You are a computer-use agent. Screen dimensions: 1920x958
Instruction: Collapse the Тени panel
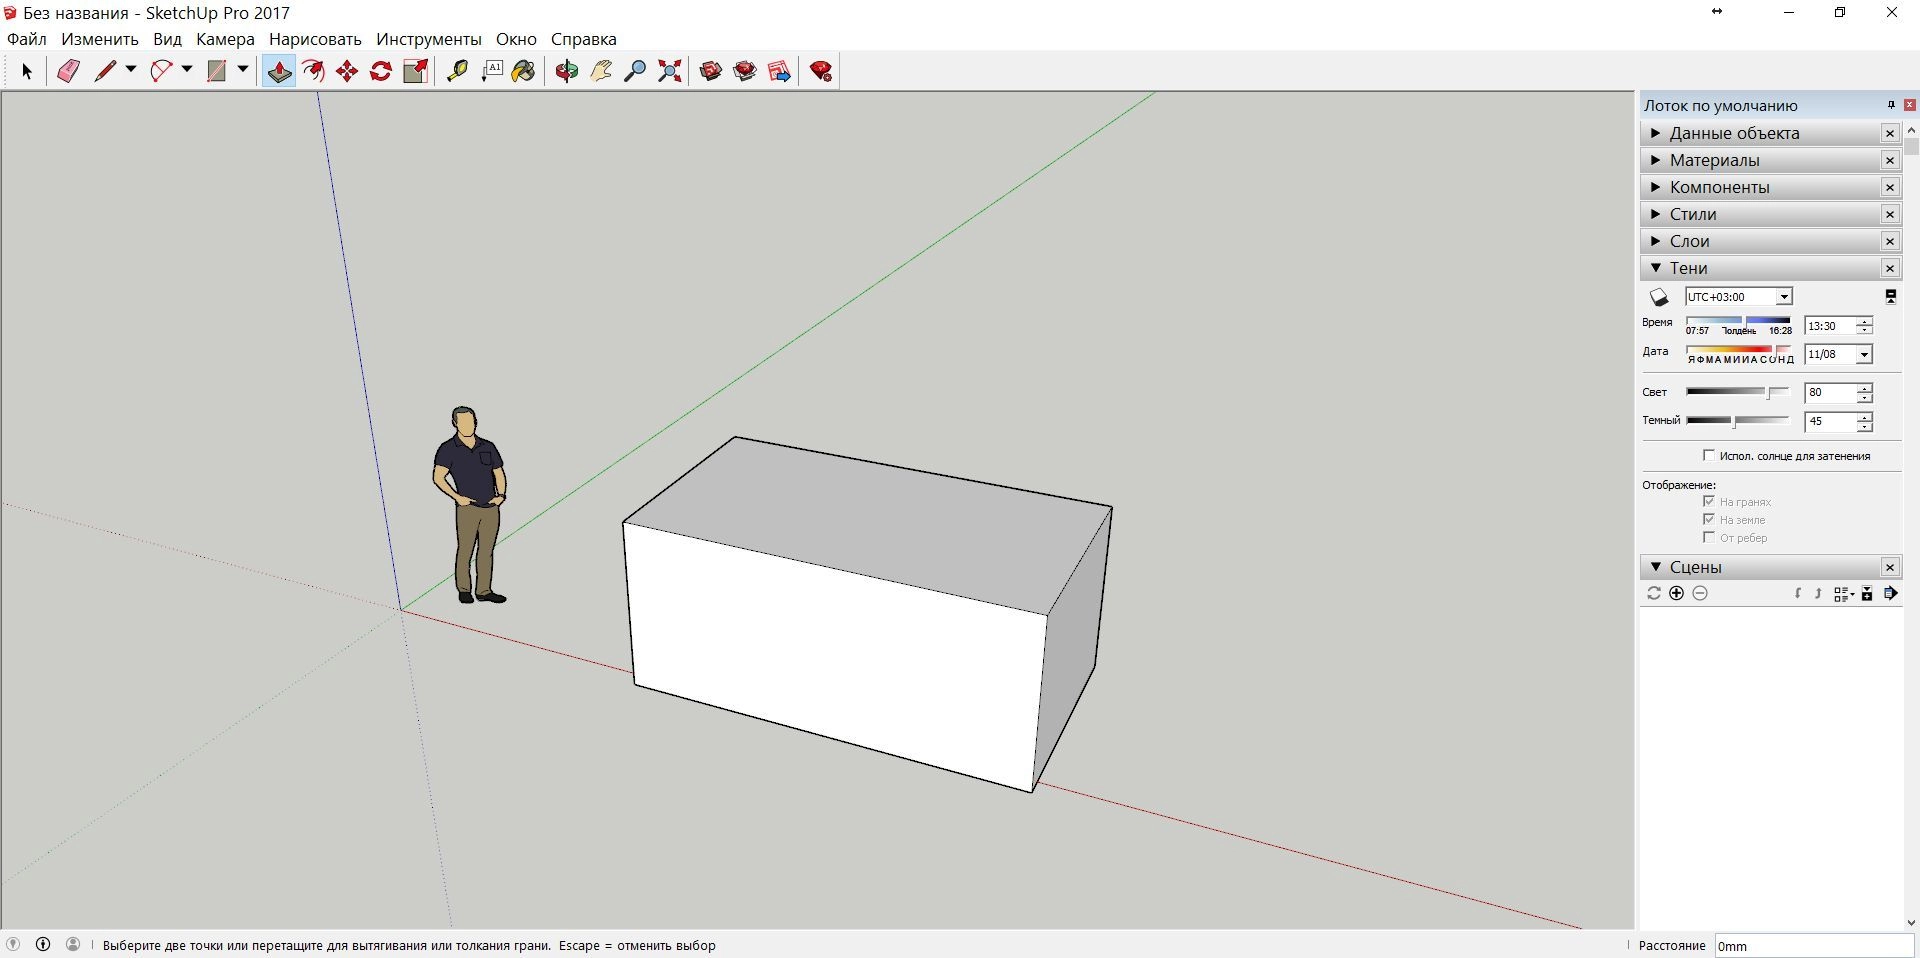pos(1770,268)
